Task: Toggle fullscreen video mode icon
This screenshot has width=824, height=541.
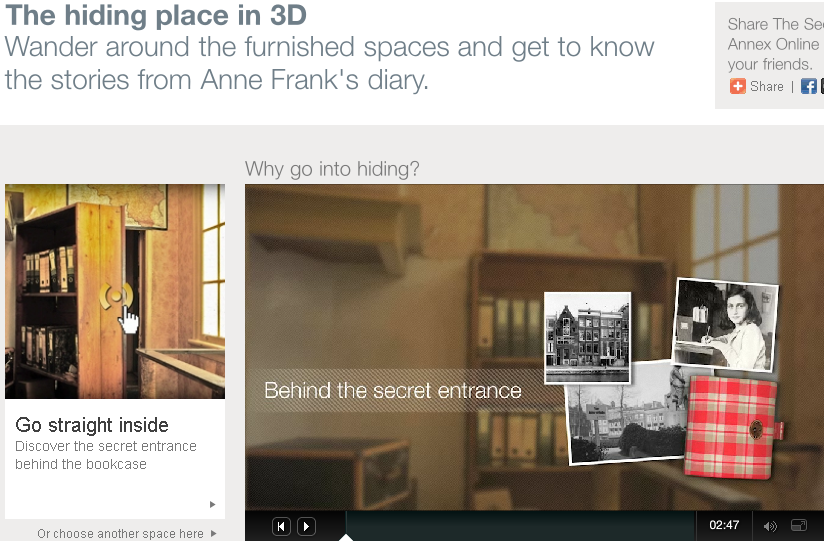Action: (799, 525)
